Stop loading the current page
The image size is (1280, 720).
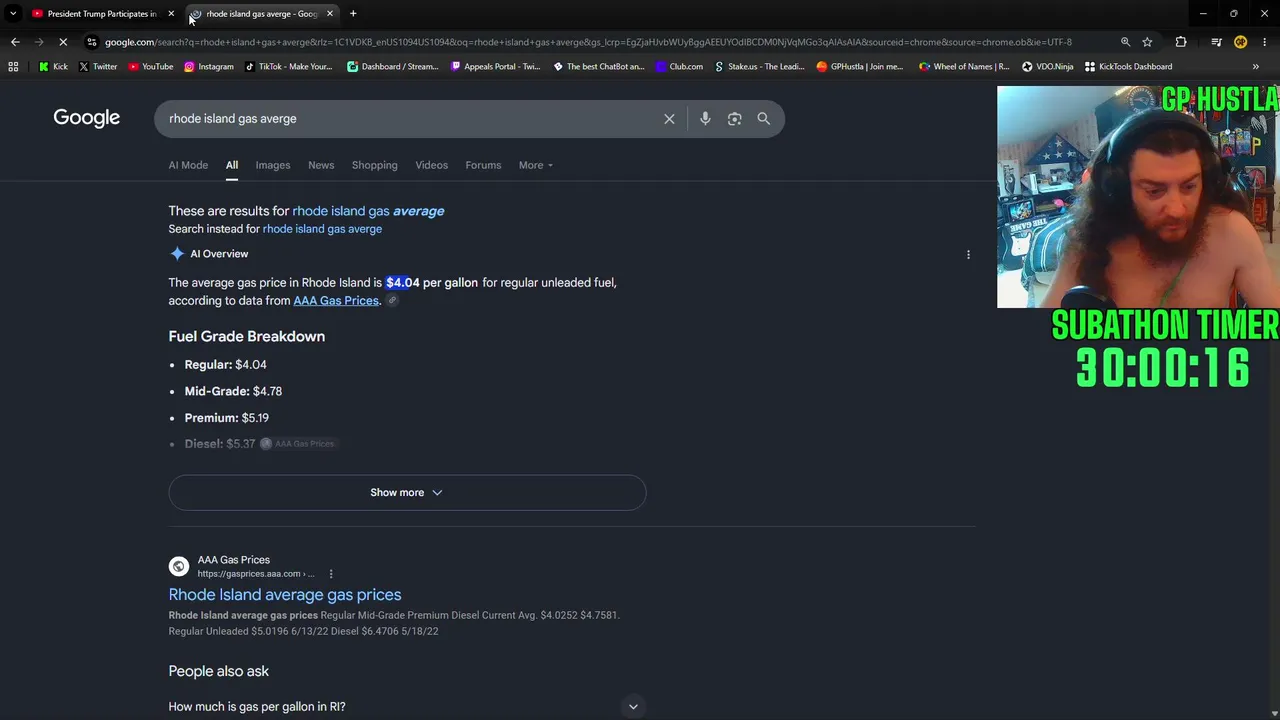click(63, 42)
